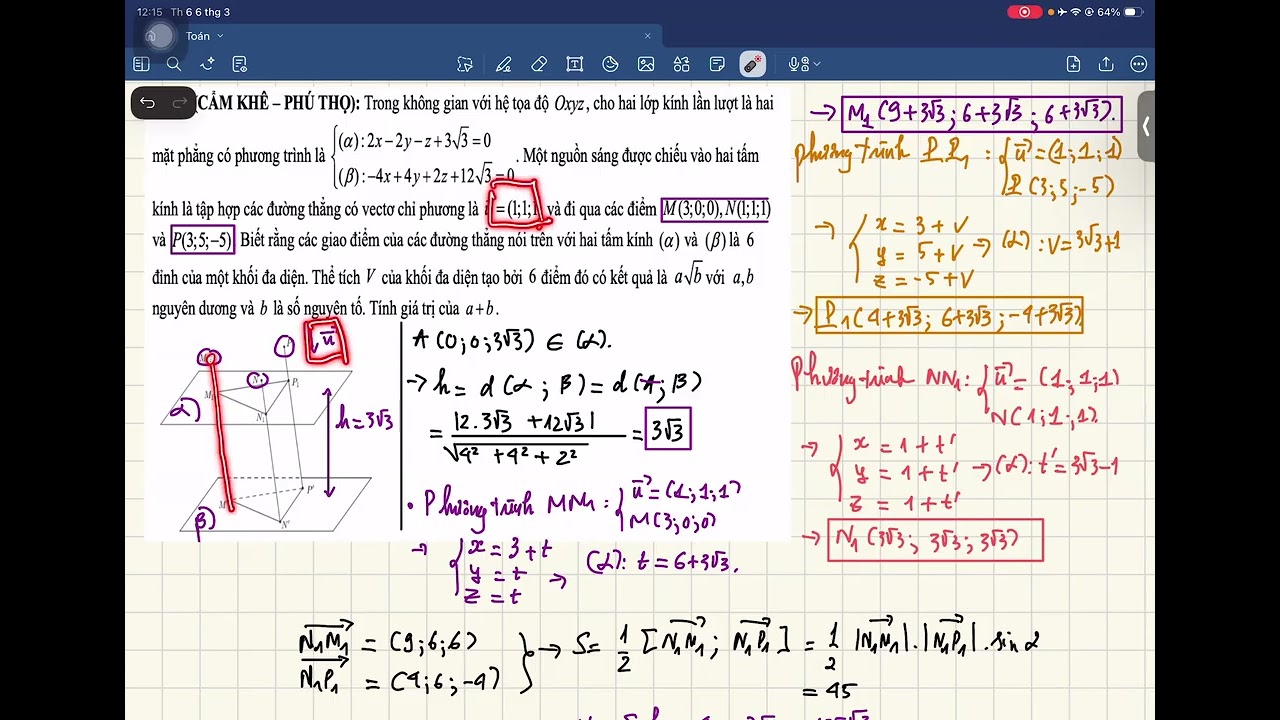Select the Eraser tool
Image resolution: width=1280 pixels, height=720 pixels.
(x=539, y=64)
